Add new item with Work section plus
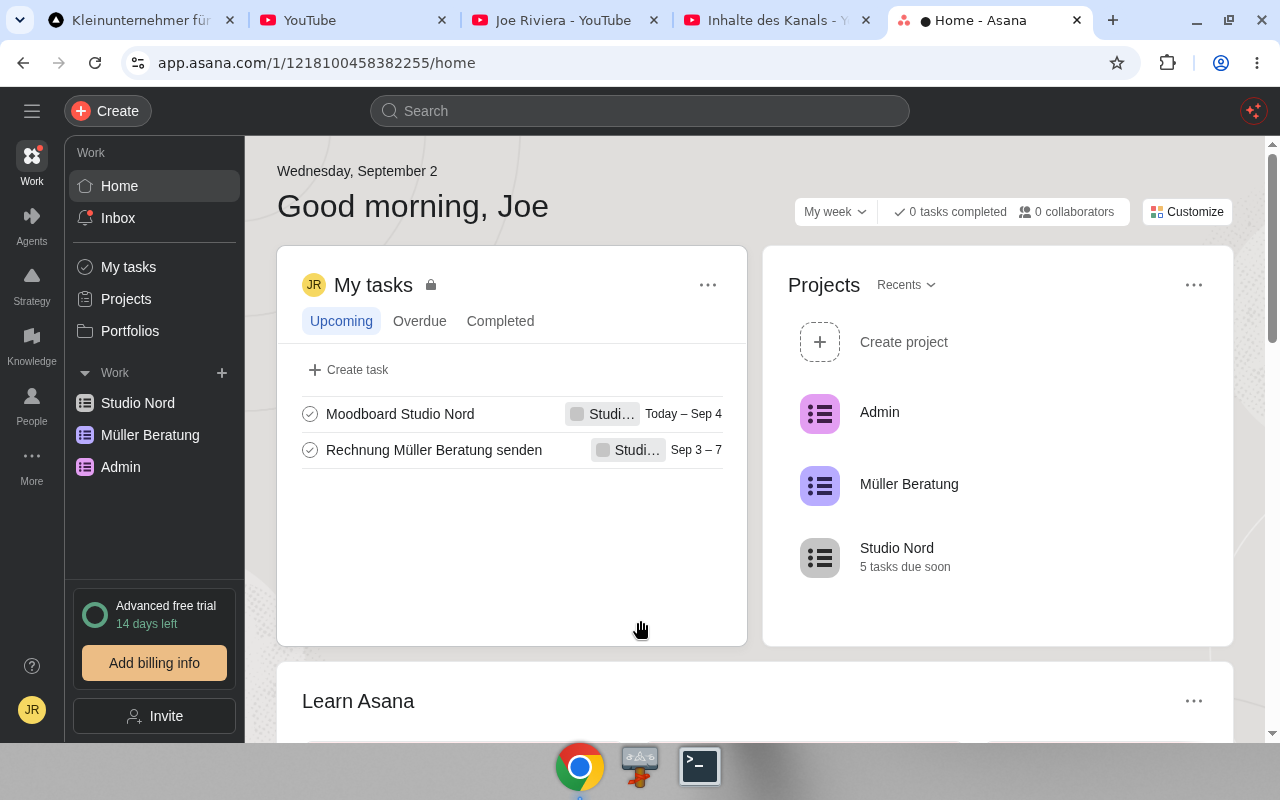 coord(222,373)
